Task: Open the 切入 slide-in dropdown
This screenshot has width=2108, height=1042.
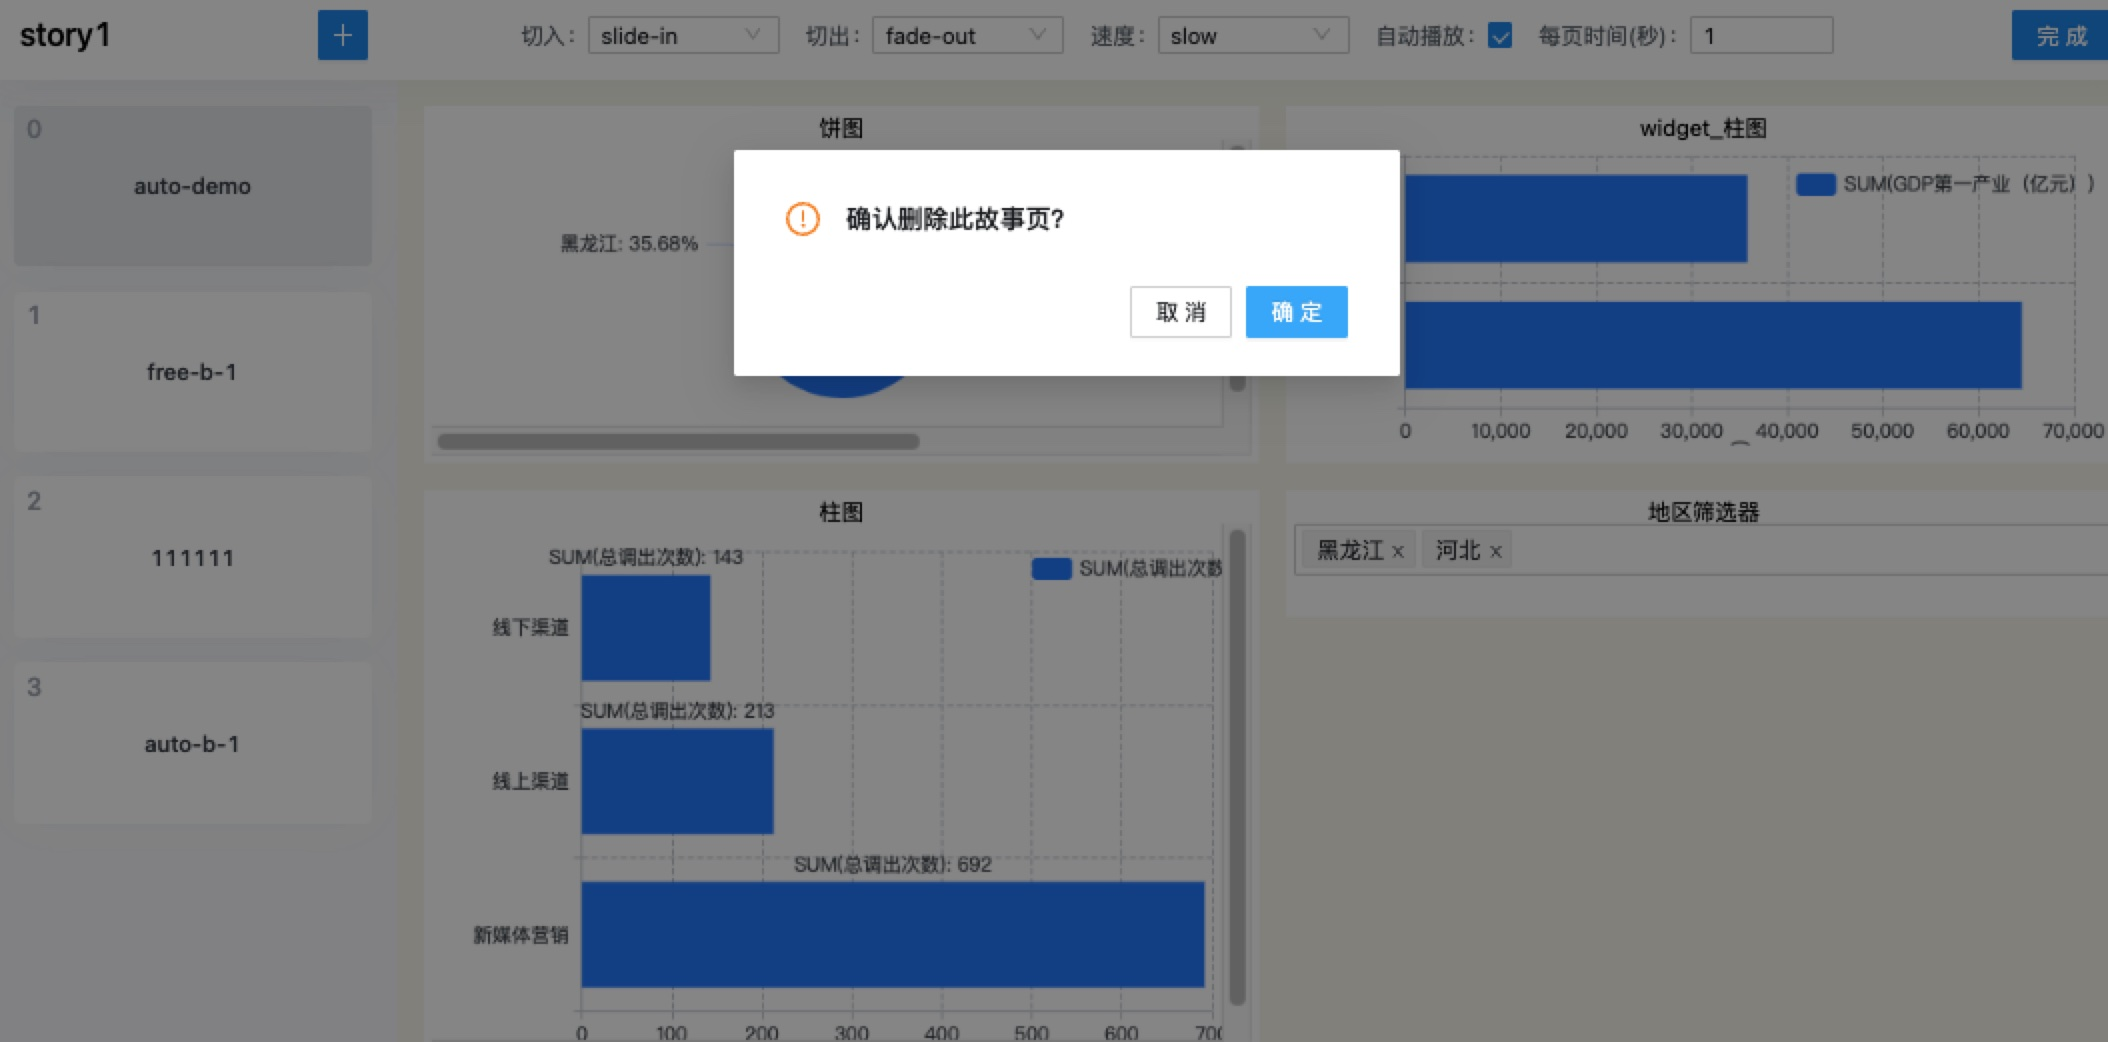Action: coord(683,36)
